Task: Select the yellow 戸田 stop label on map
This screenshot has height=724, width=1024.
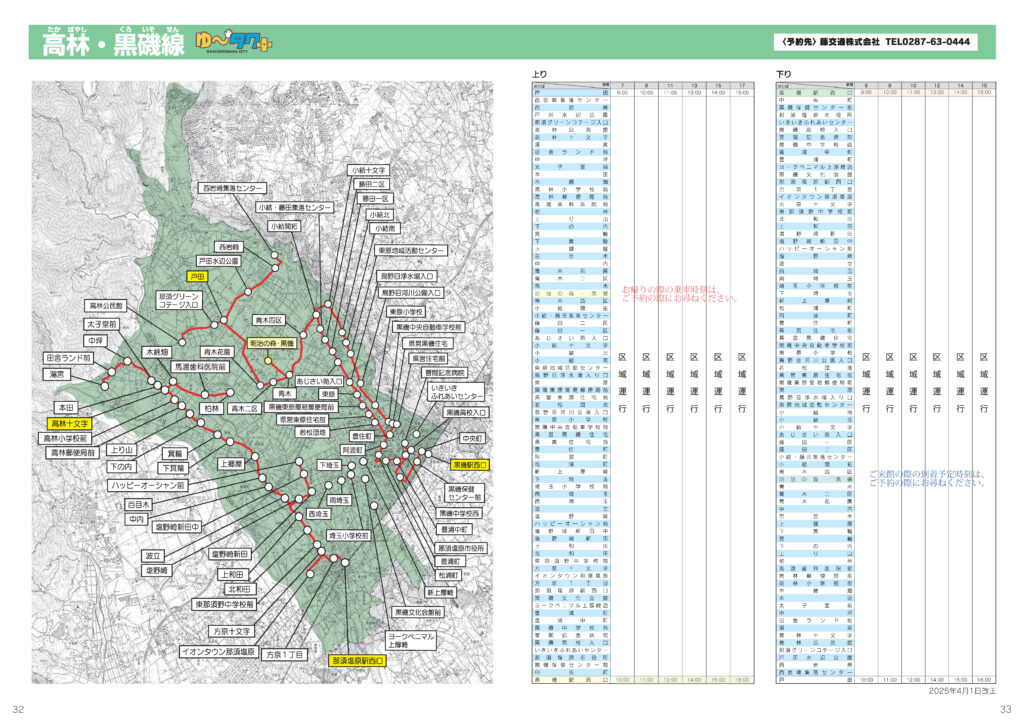Action: coord(196,276)
